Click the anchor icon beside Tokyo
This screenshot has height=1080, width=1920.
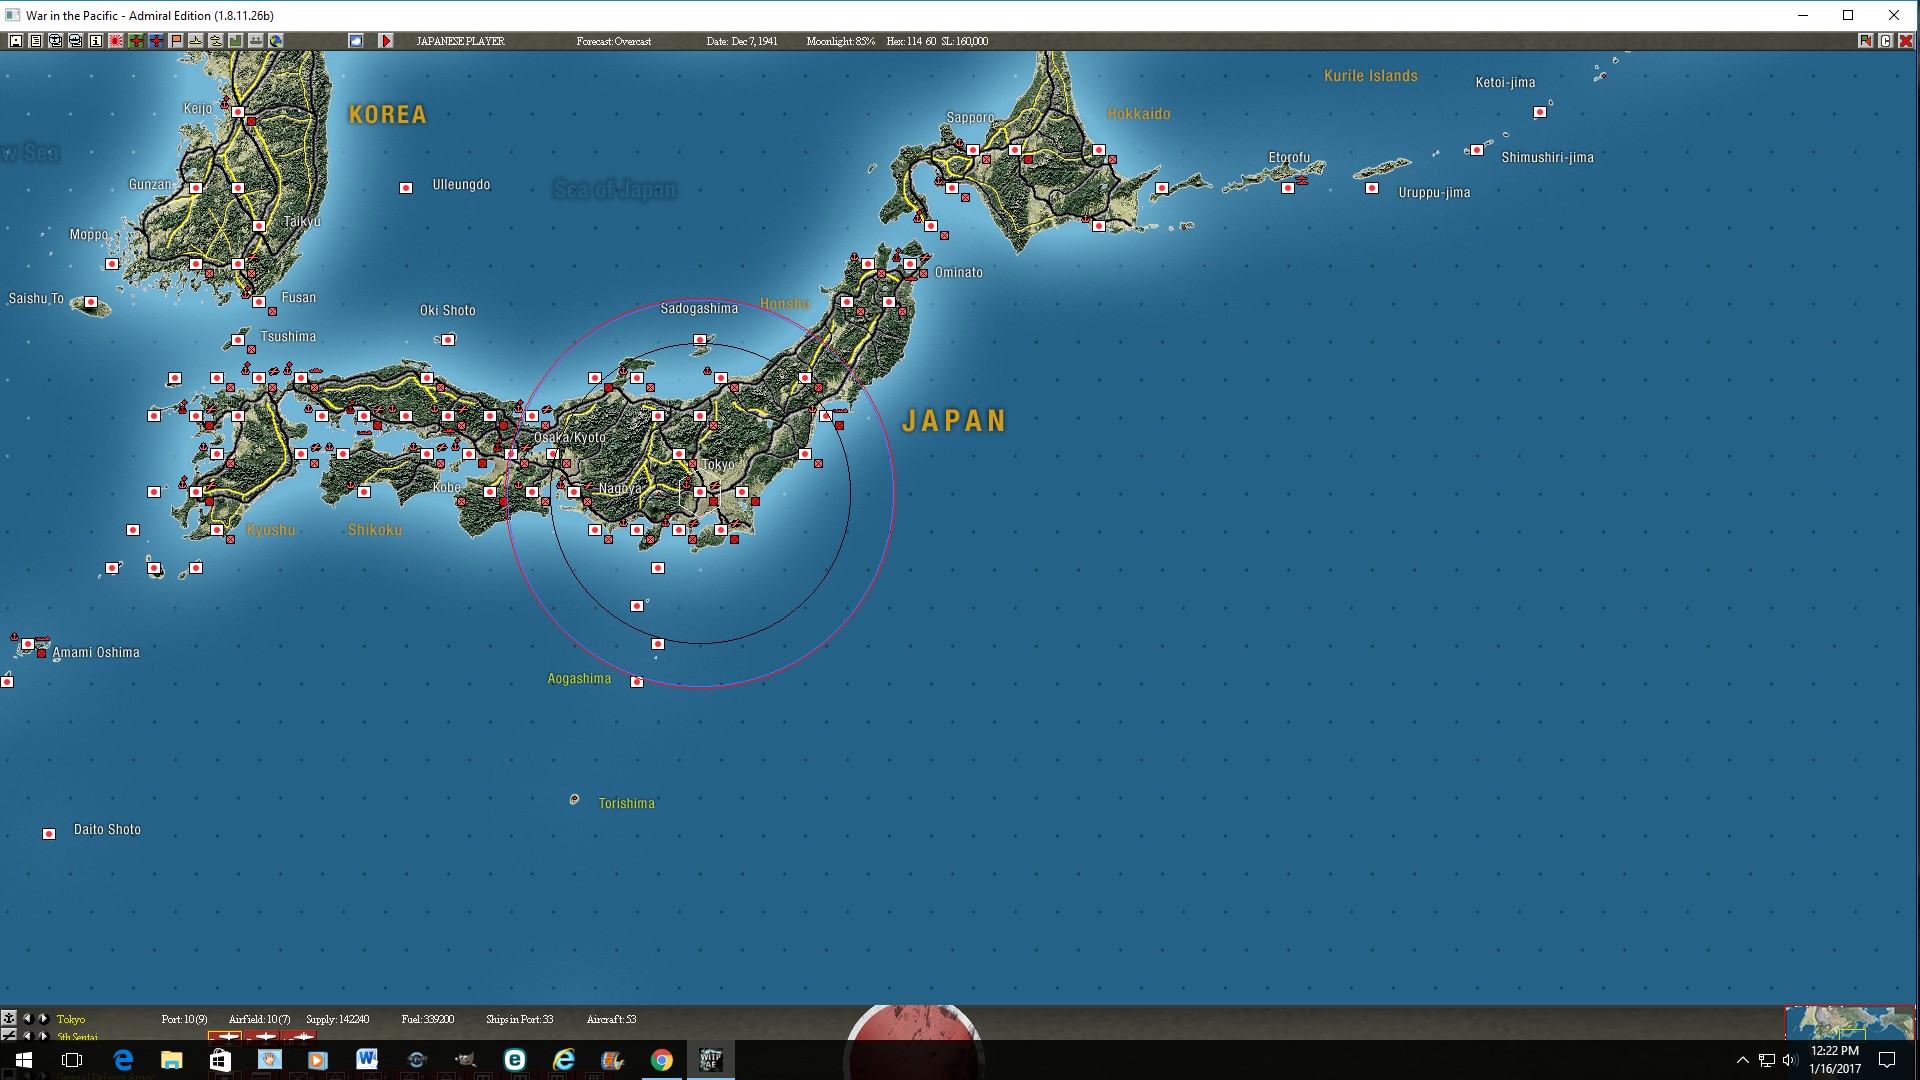tap(9, 1018)
